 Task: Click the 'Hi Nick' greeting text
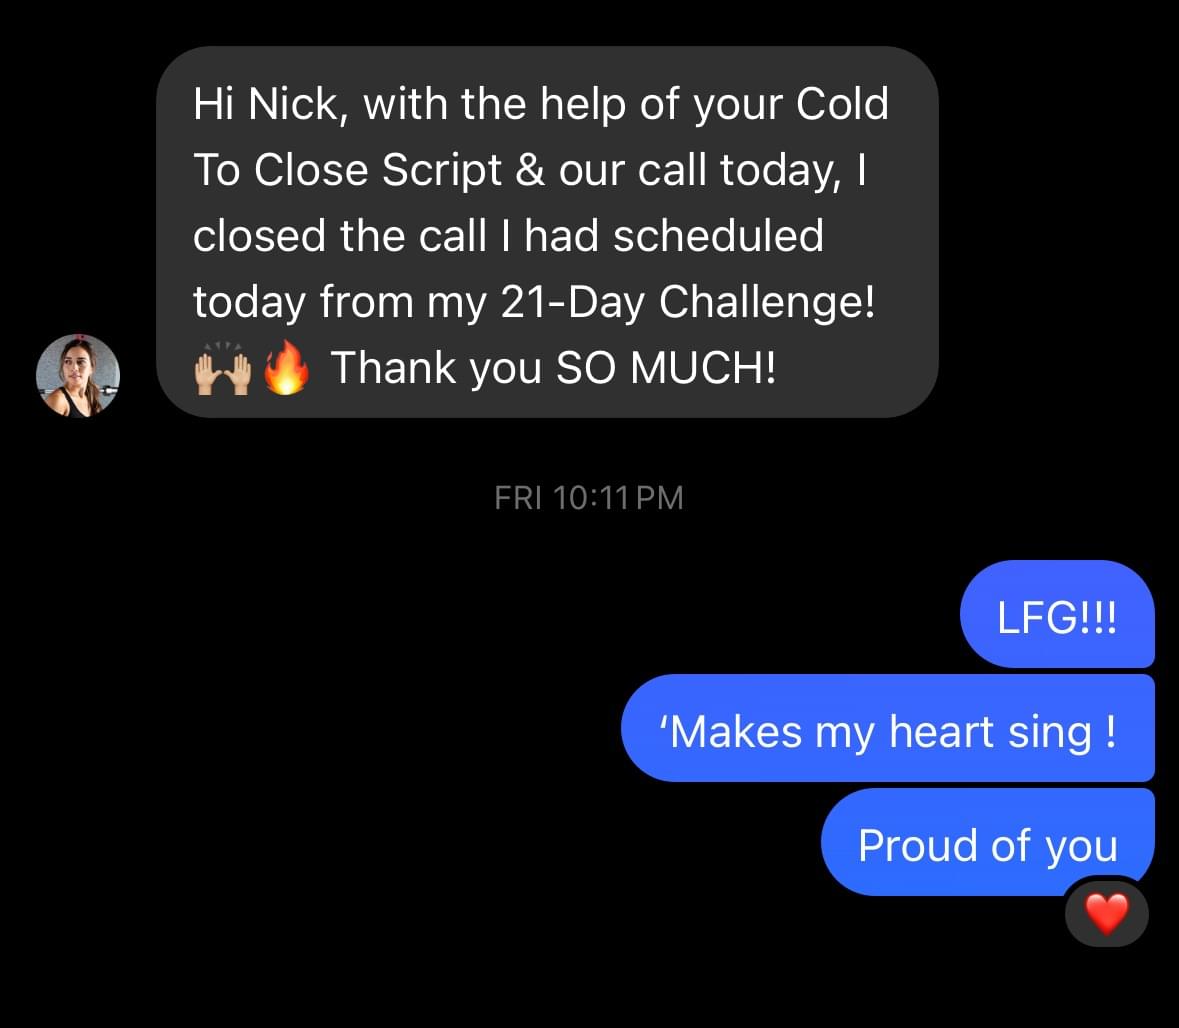(266, 104)
